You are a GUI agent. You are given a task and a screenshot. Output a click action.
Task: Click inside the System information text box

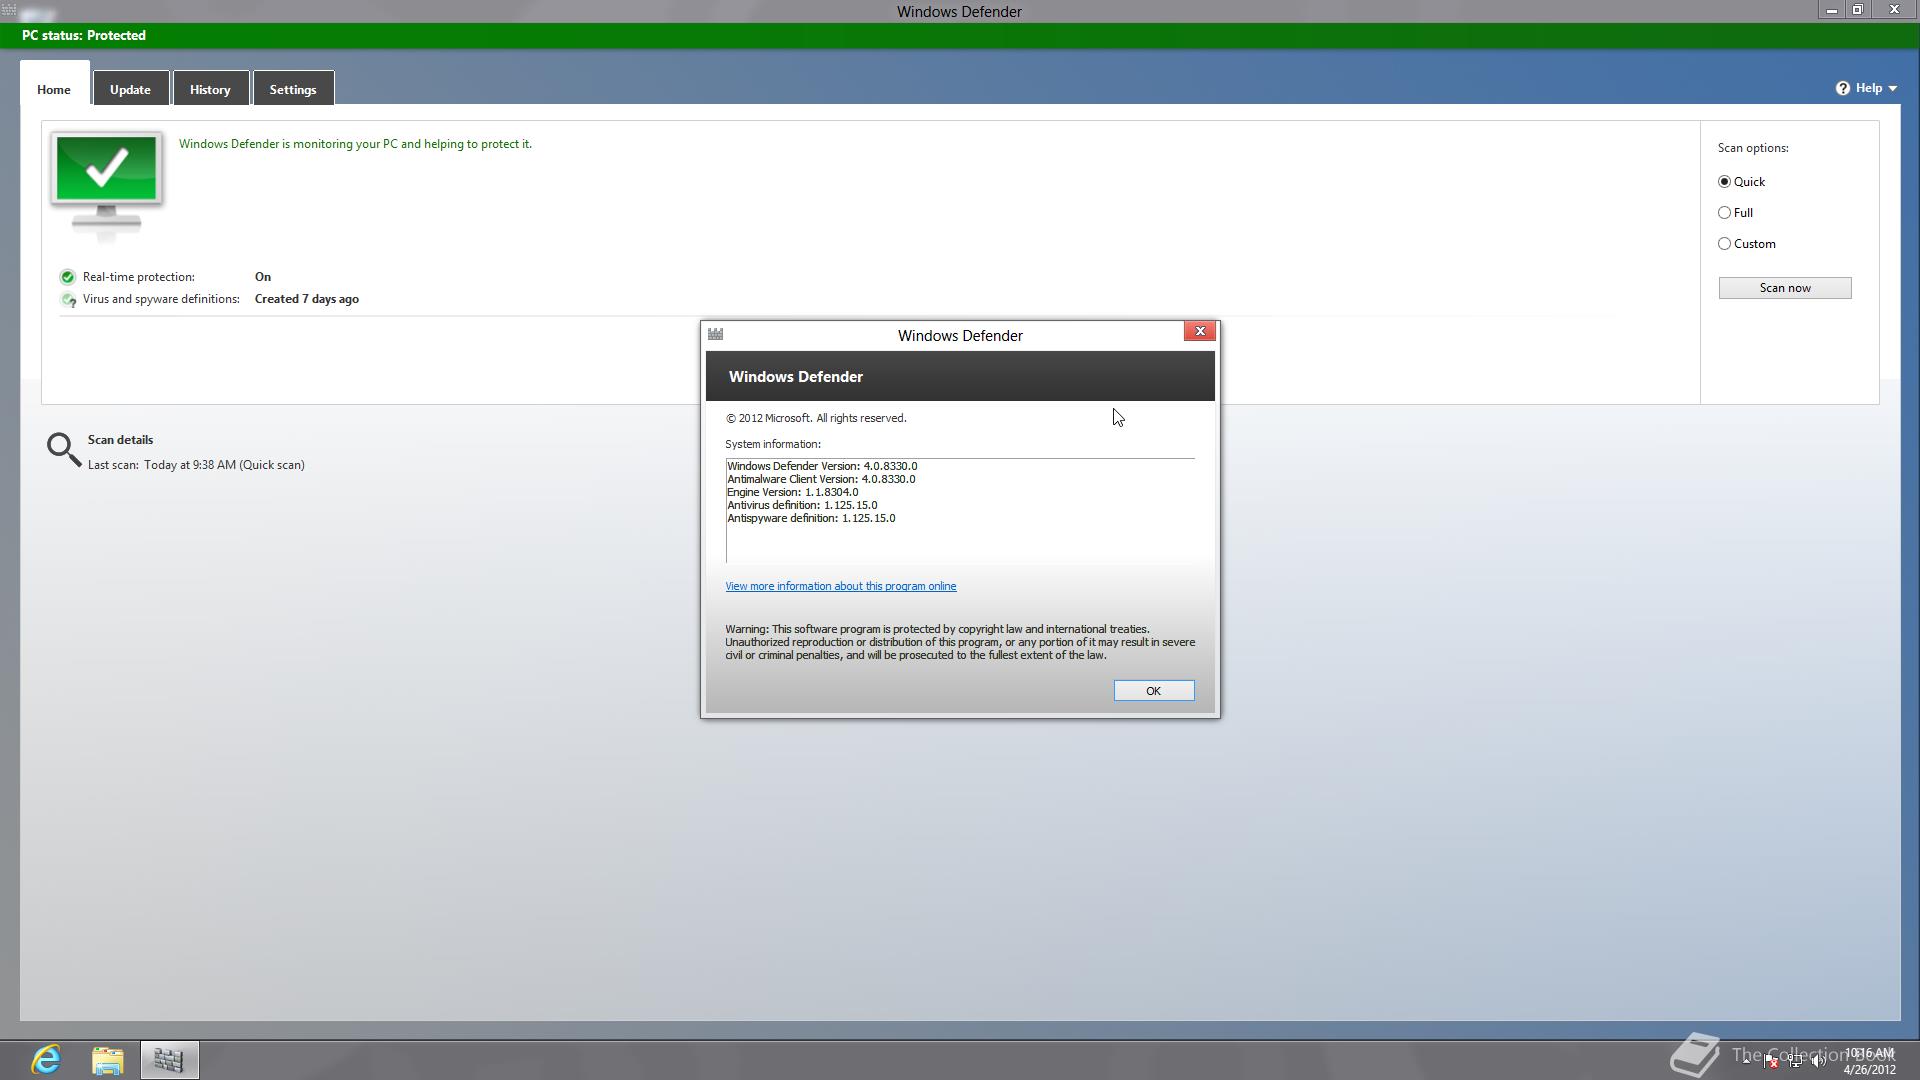[x=960, y=510]
